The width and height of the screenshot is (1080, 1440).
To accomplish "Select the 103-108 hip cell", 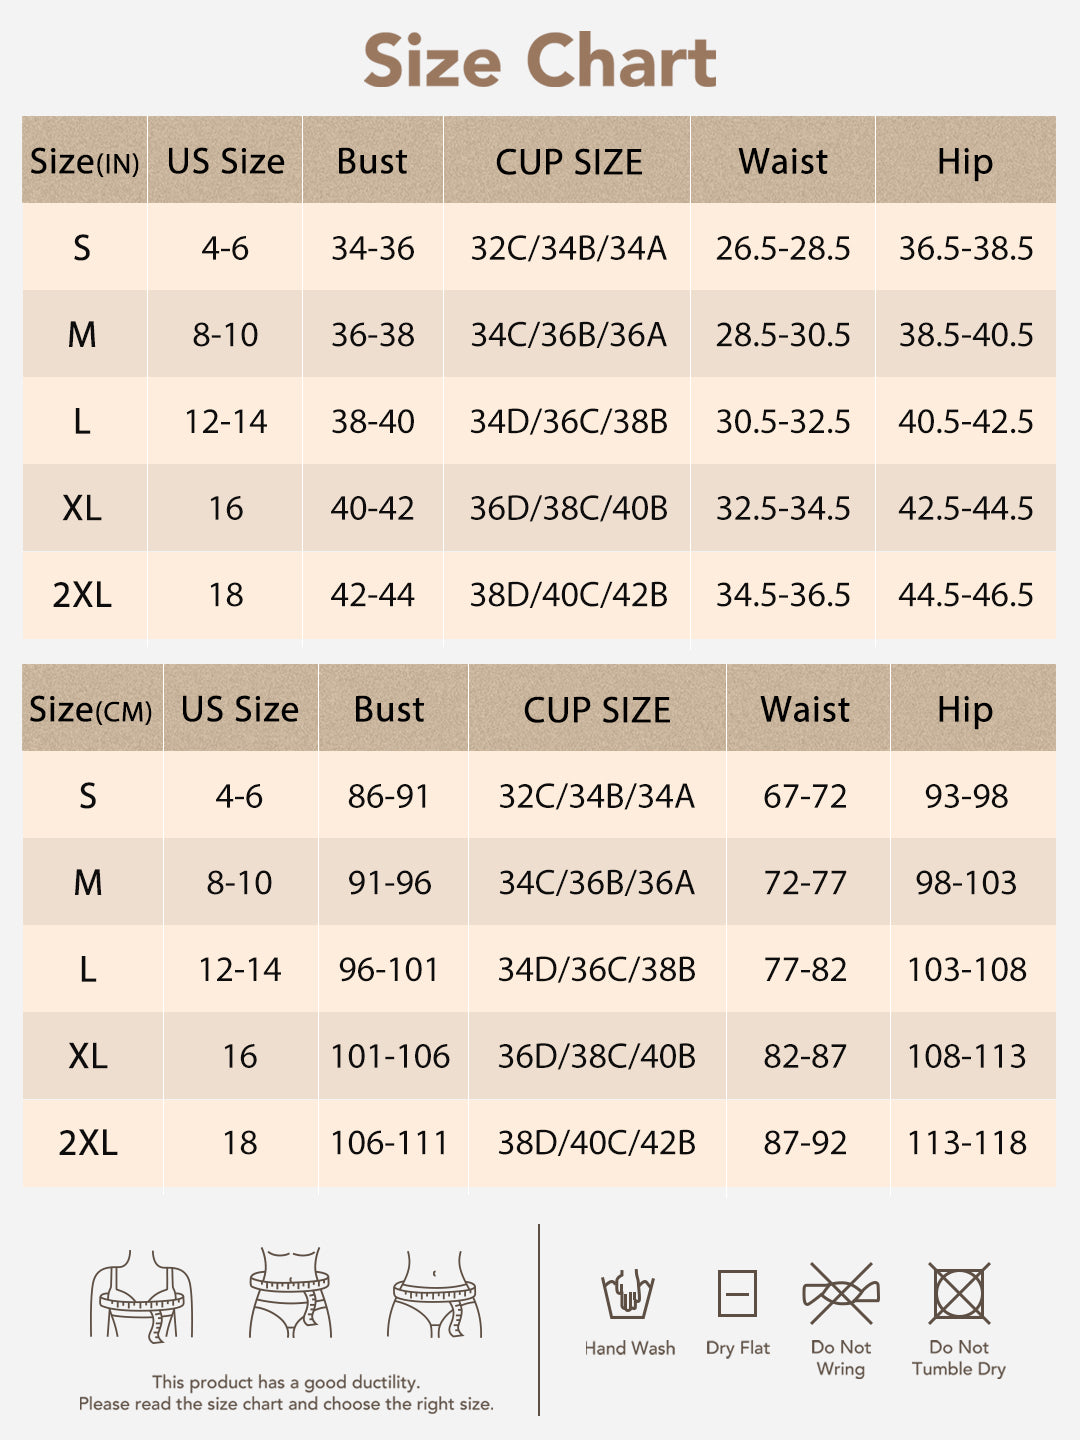I will (967, 969).
